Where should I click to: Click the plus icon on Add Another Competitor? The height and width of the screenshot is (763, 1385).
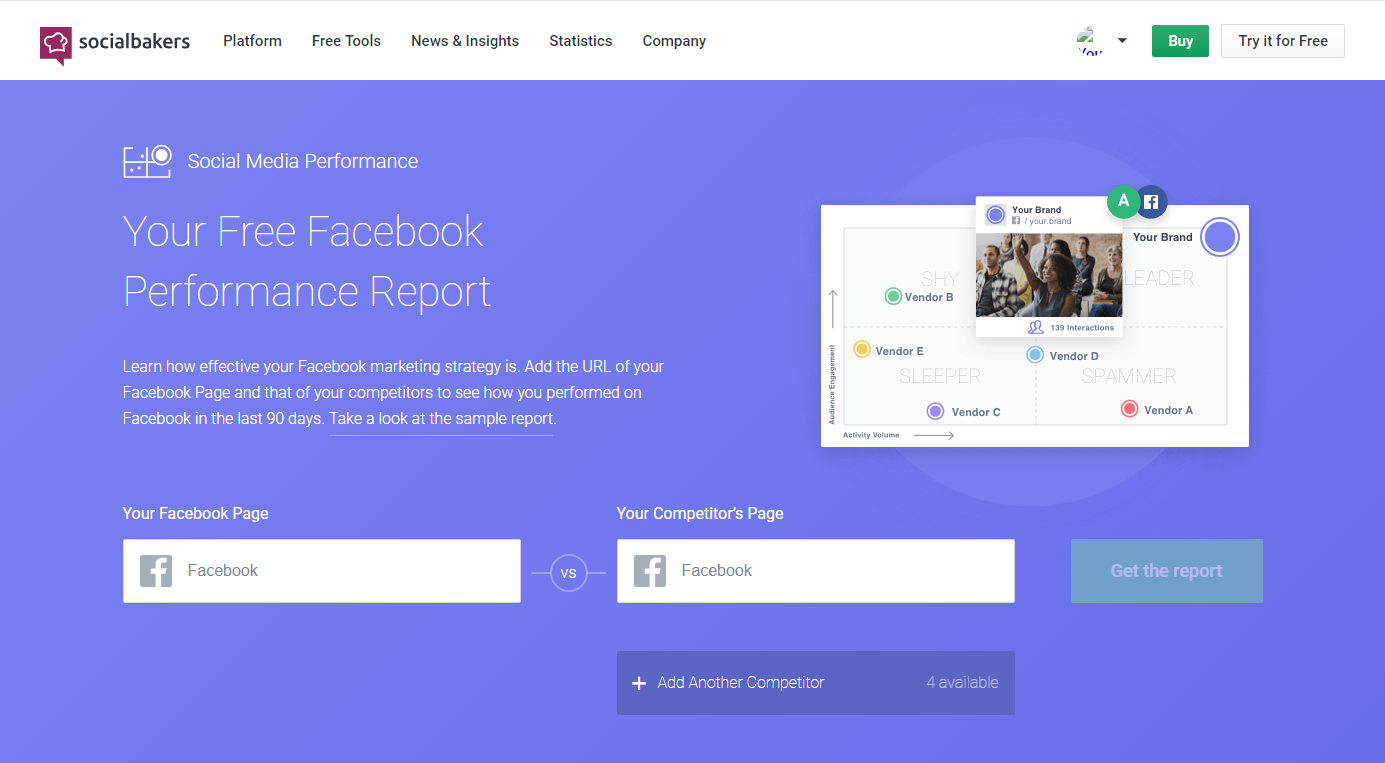[639, 683]
